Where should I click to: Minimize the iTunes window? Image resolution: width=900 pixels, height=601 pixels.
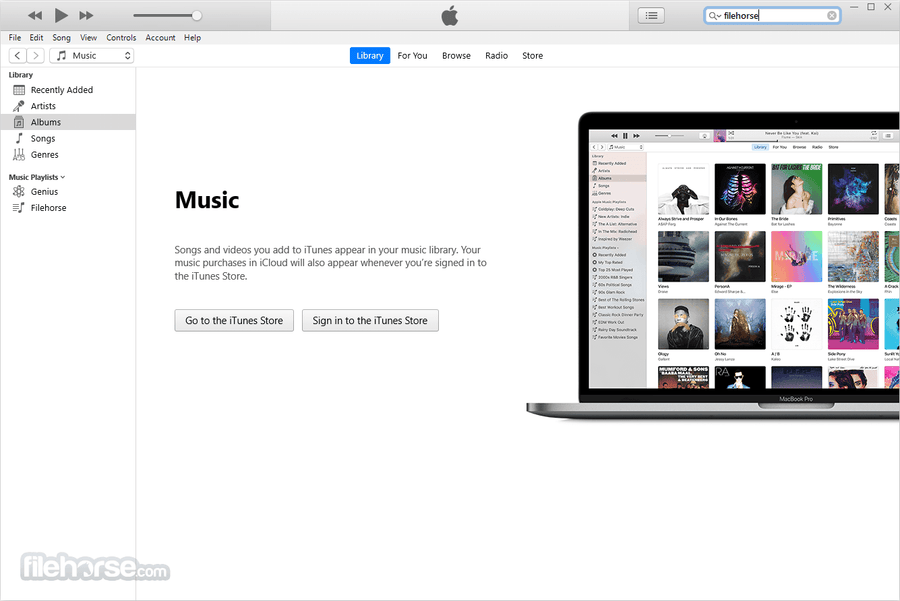[x=854, y=7]
